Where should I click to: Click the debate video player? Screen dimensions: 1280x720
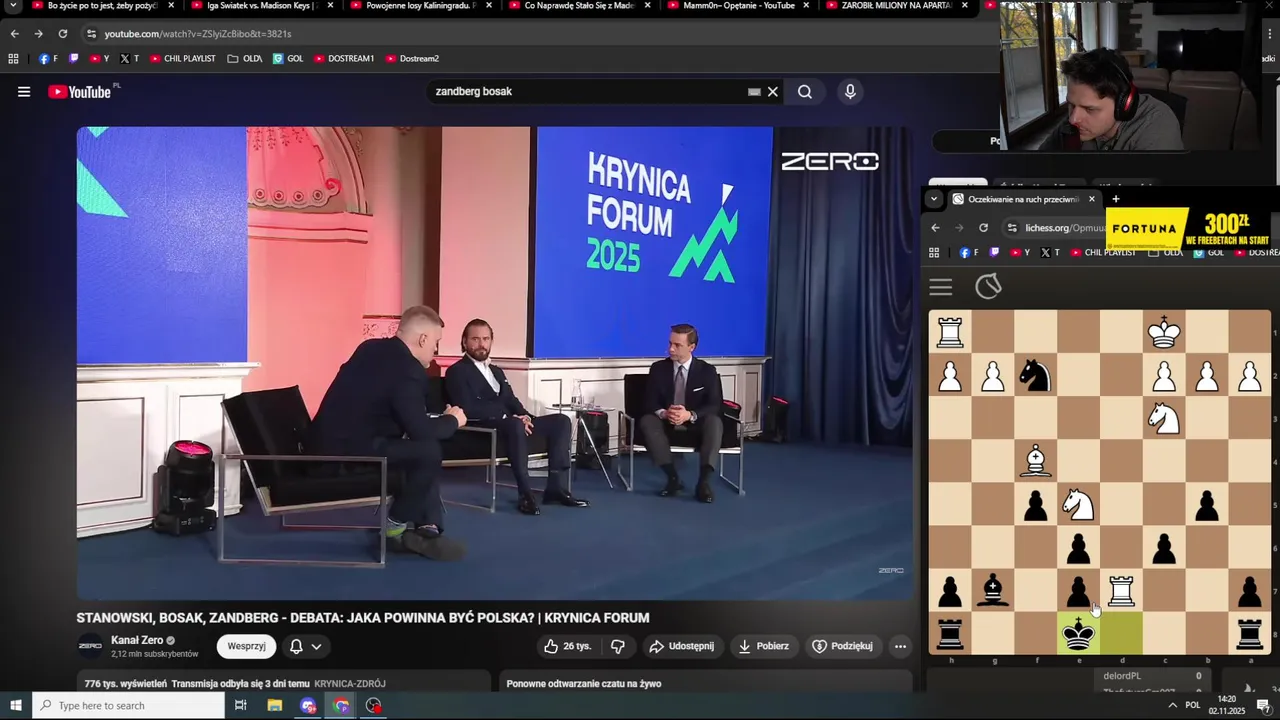(x=495, y=363)
